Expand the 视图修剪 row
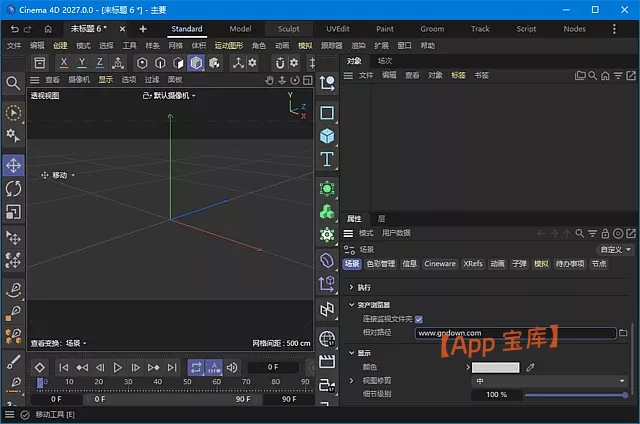Image resolution: width=640 pixels, height=424 pixels. pyautogui.click(x=351, y=380)
